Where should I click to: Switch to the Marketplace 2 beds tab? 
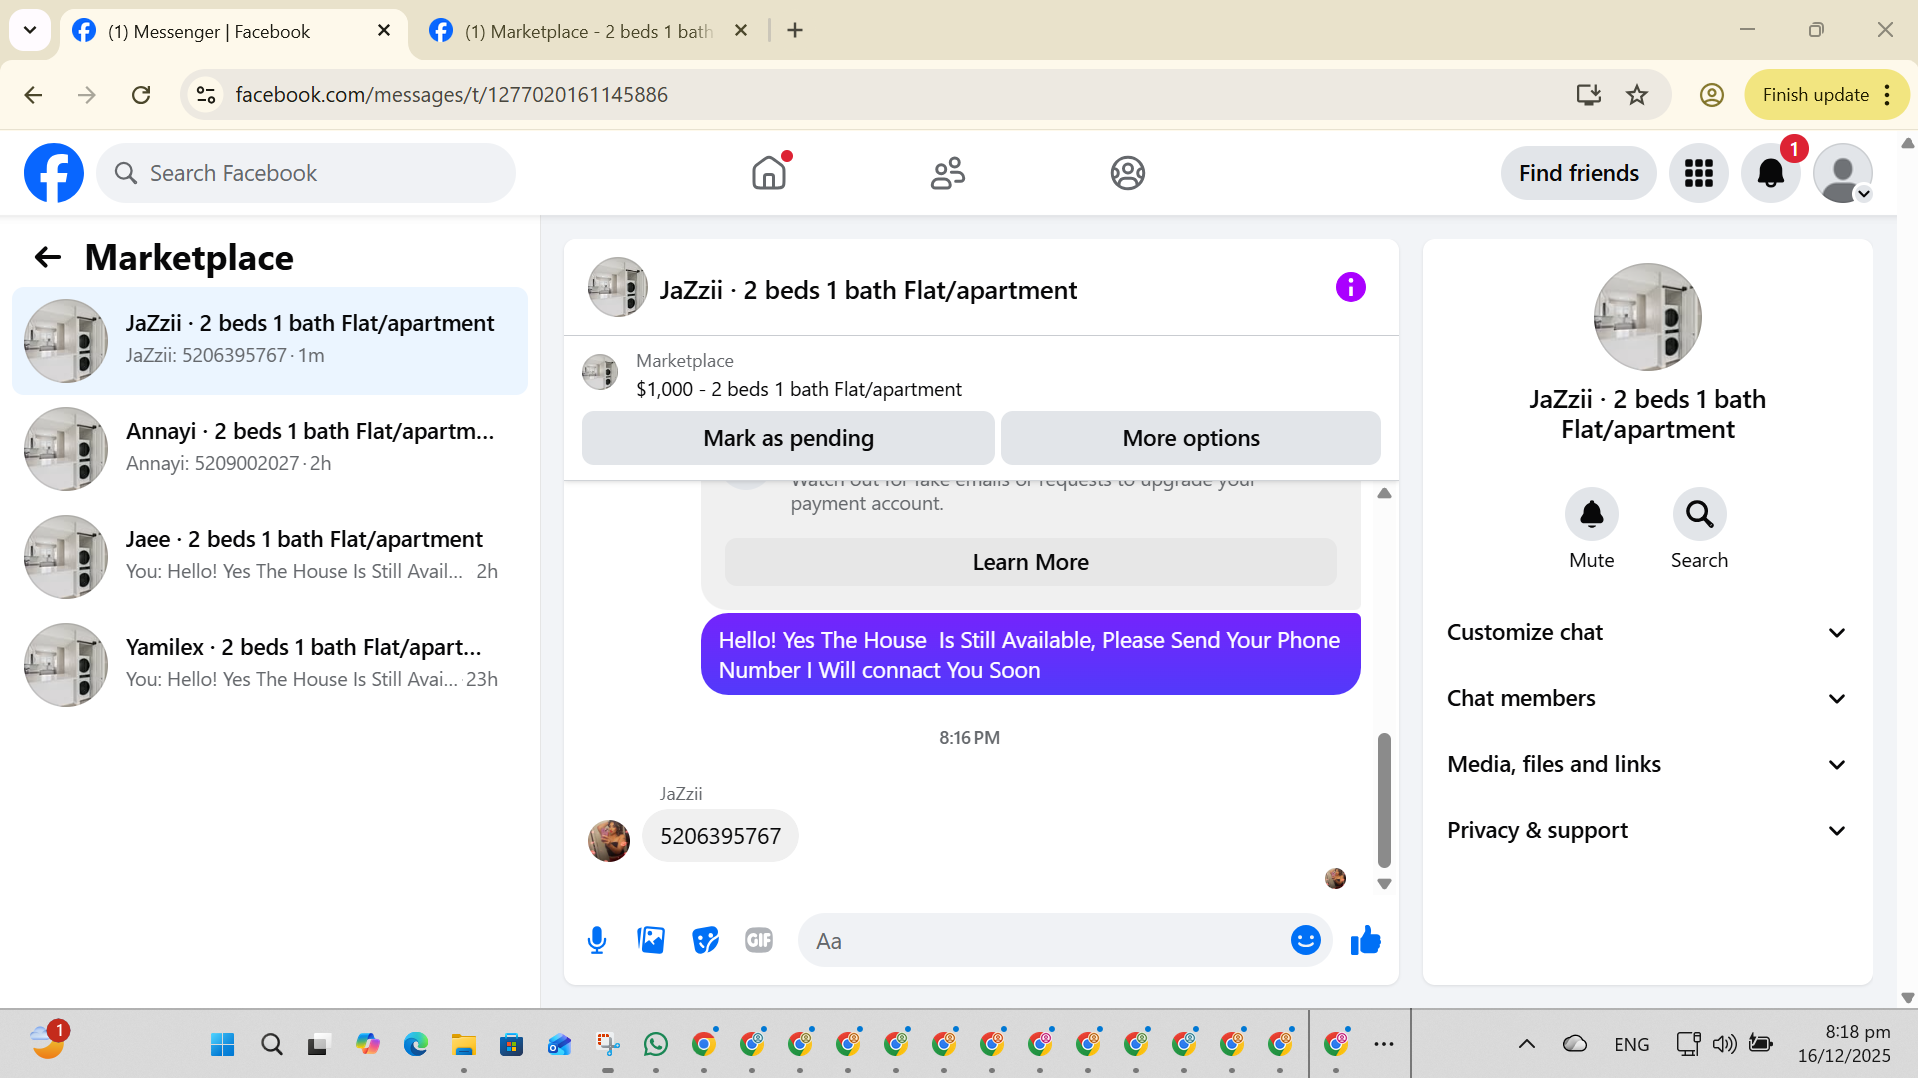tap(588, 31)
